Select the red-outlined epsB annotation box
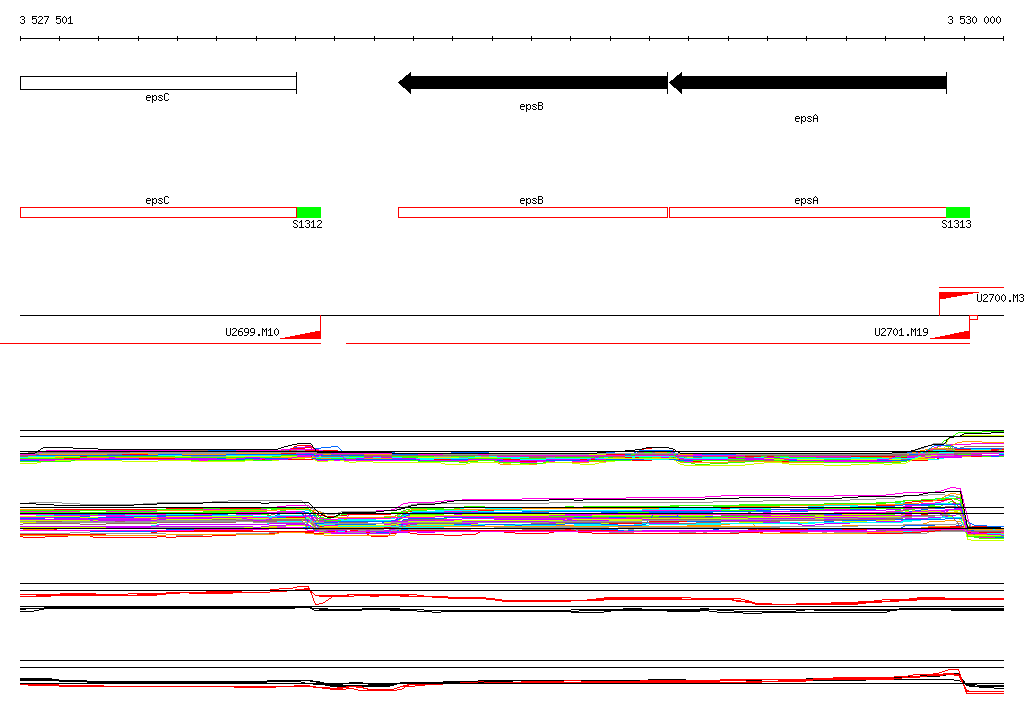Screen dimensions: 1024x714 [533, 212]
